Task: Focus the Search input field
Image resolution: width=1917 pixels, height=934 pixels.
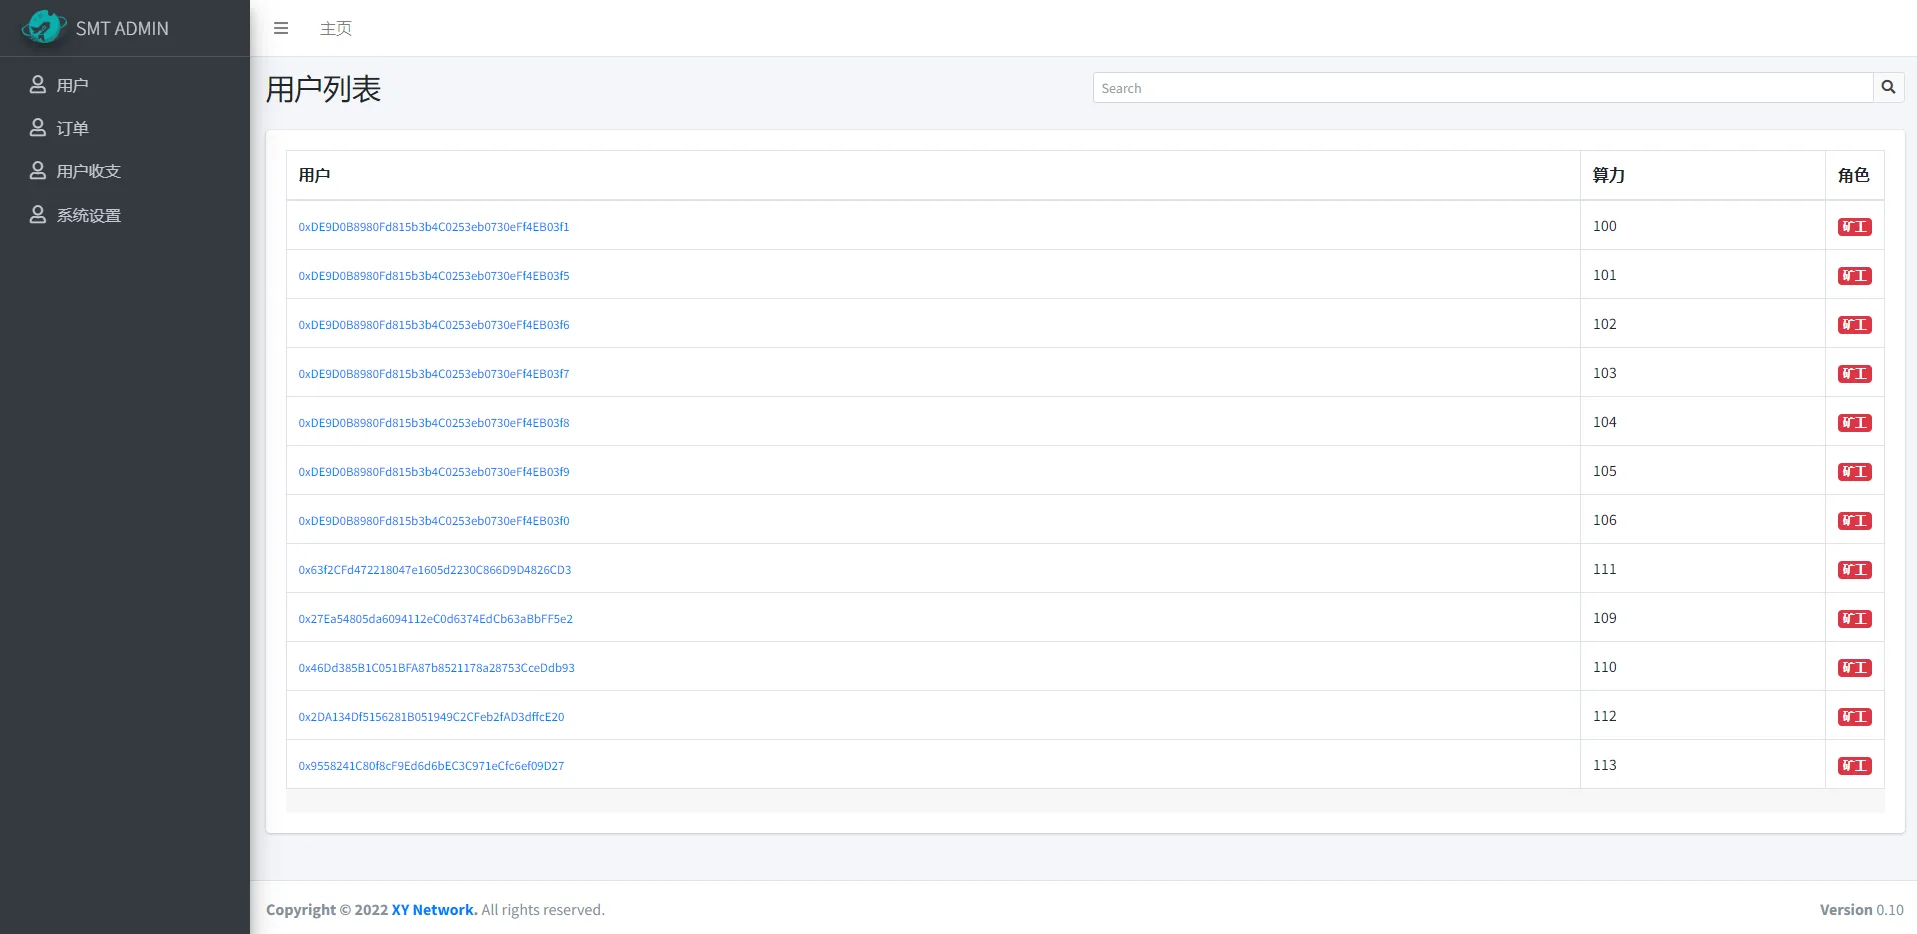Action: (x=1482, y=88)
